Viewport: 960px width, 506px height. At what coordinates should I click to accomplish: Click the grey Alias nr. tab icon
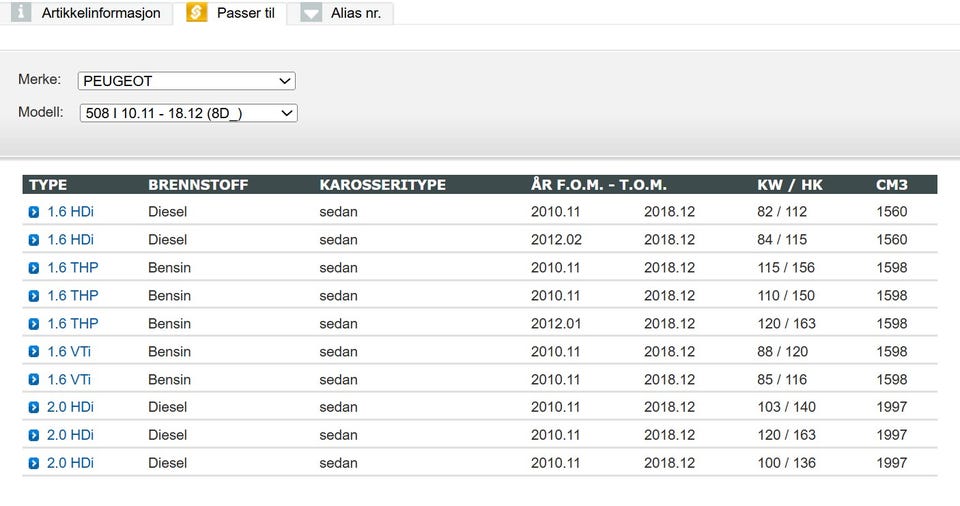point(311,13)
